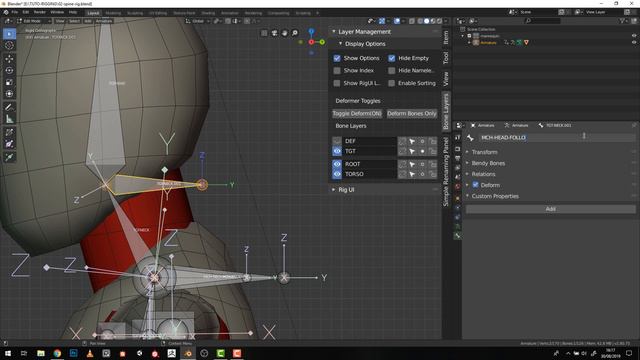Open the Item sidebar tab
The height and width of the screenshot is (360, 640).
point(446,38)
